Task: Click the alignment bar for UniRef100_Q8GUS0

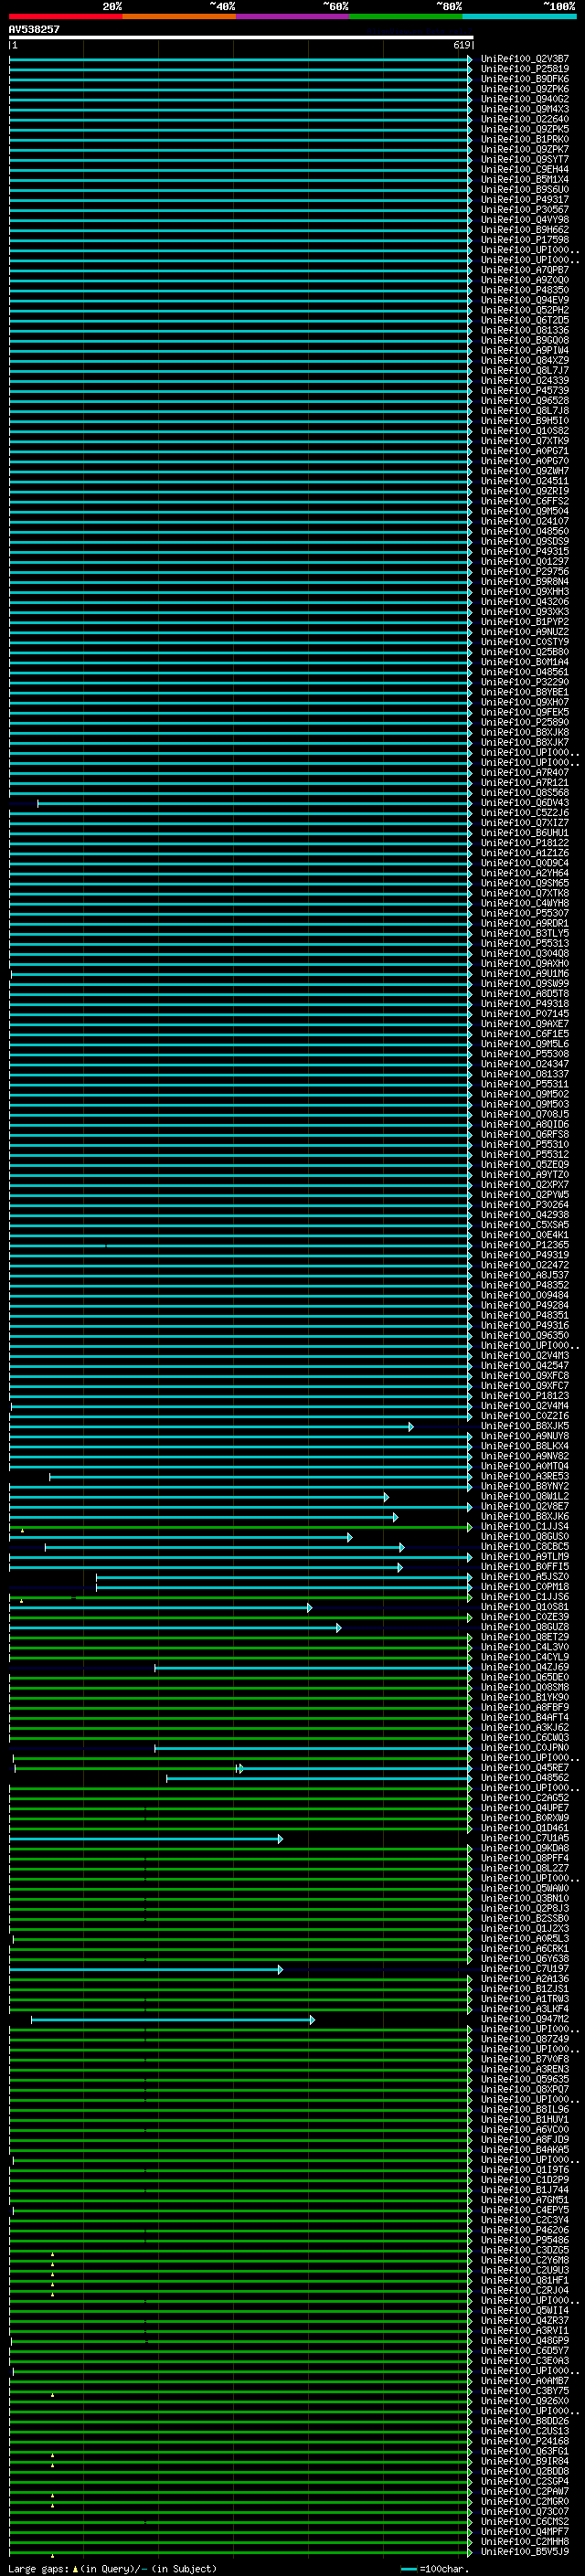Action: tap(181, 1537)
